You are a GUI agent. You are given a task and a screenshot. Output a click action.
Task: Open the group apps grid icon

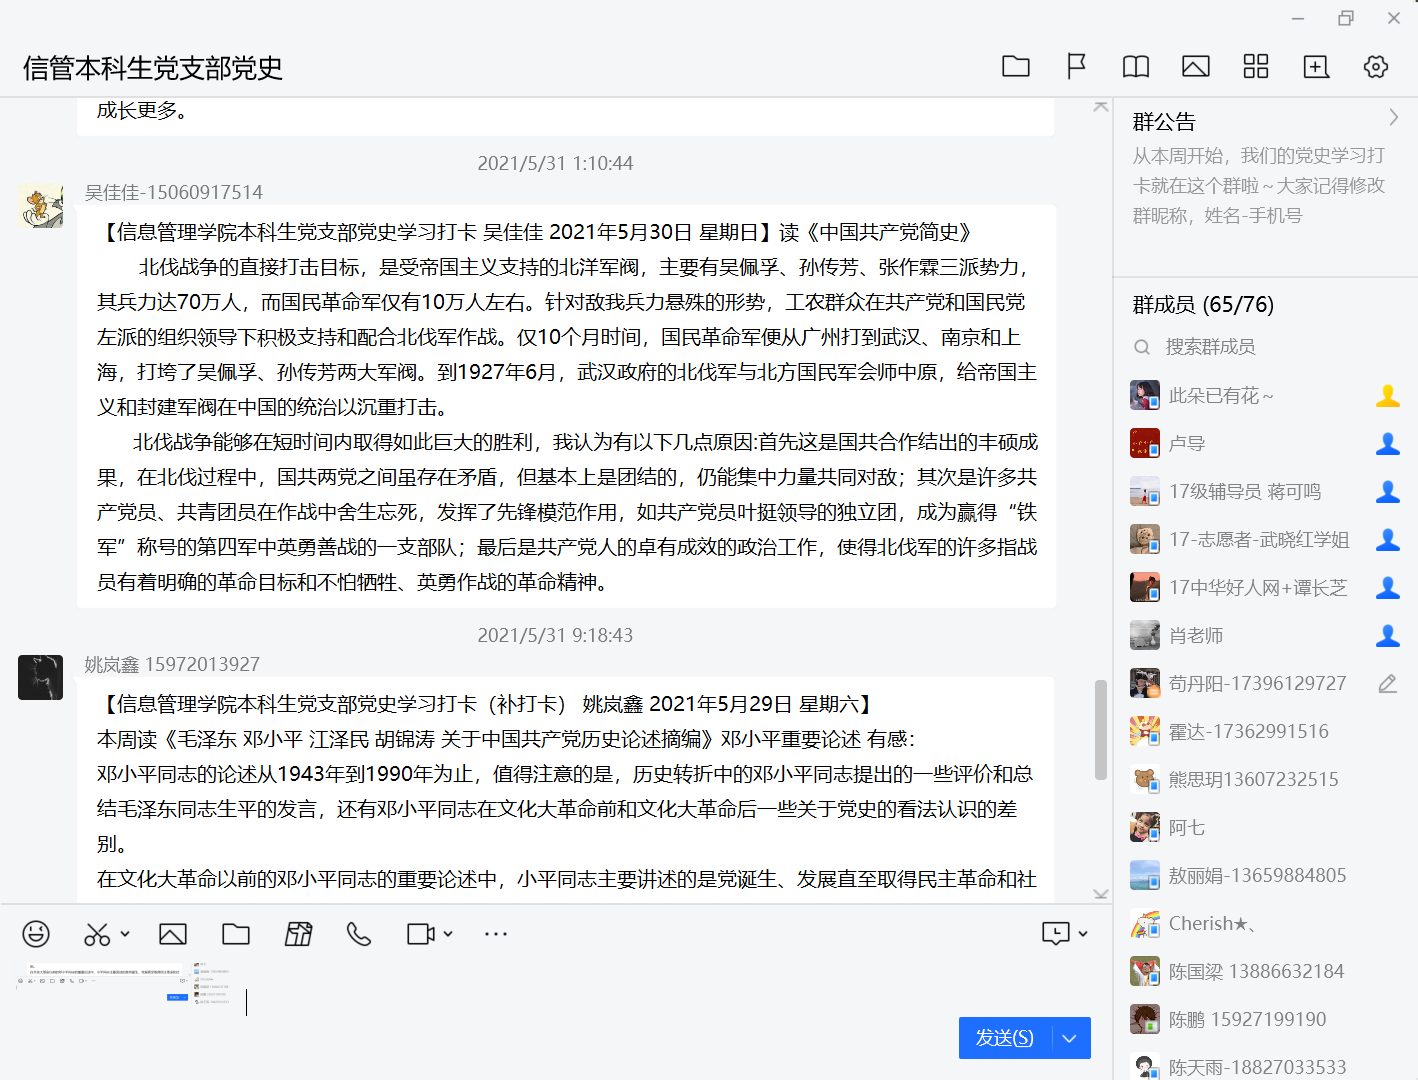(1255, 67)
